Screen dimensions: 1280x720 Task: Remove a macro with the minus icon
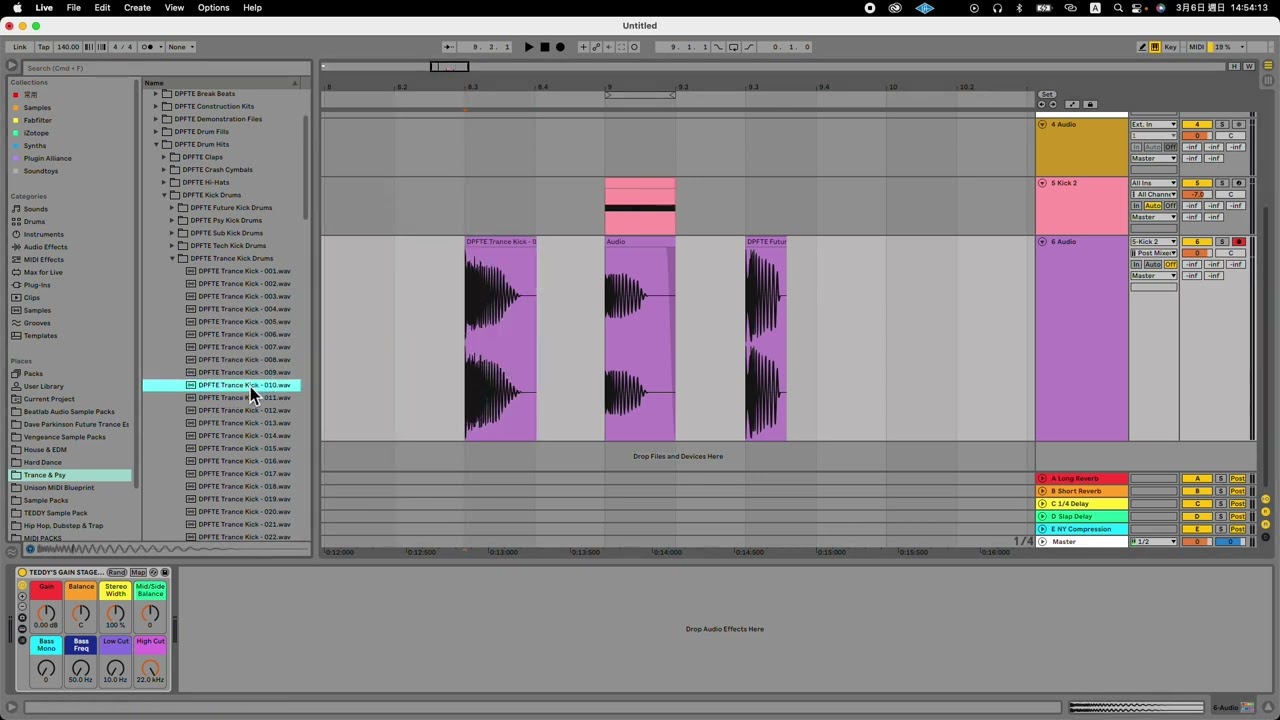[22, 607]
